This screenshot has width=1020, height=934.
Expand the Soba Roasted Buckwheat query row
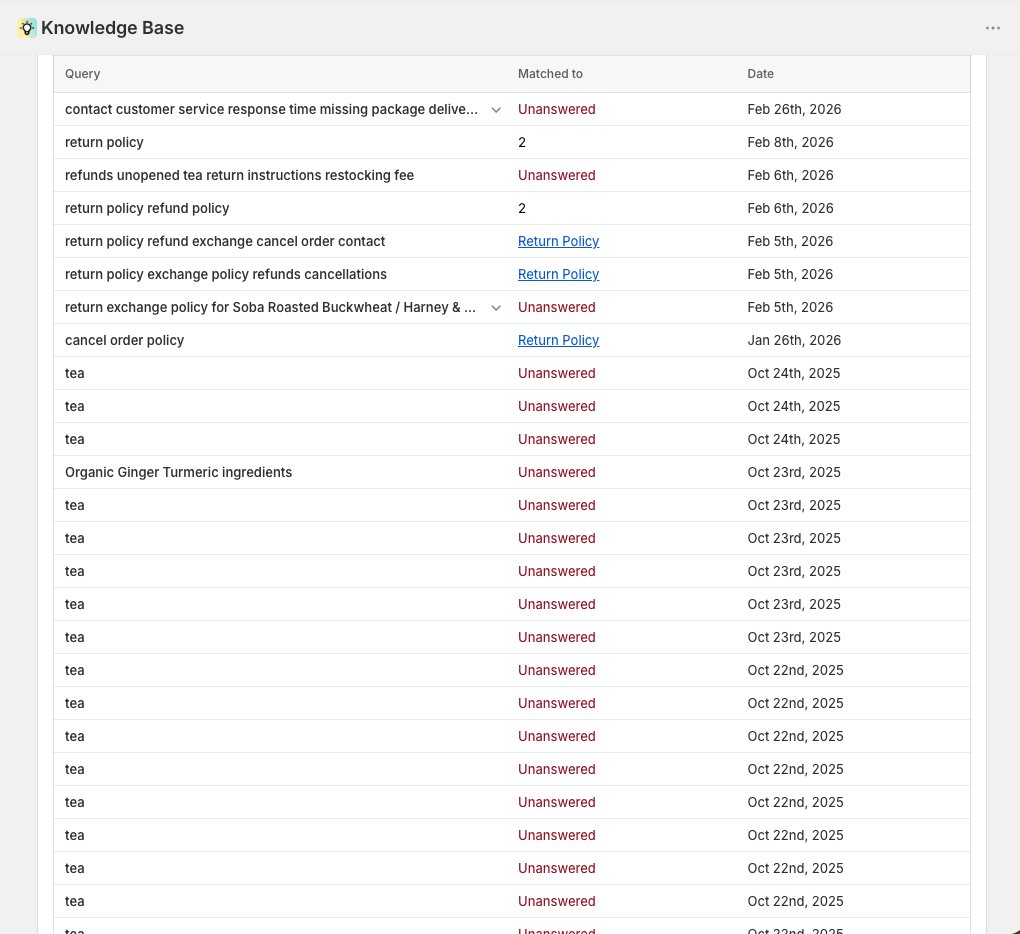click(496, 308)
